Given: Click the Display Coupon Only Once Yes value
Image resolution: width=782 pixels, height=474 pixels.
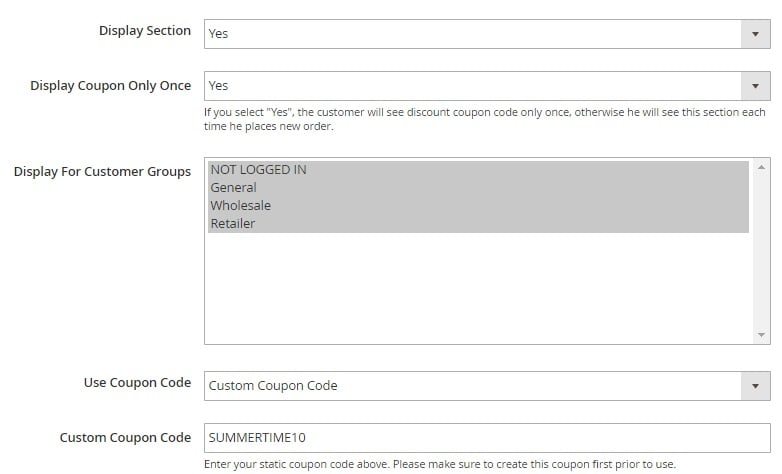Looking at the screenshot, I should [x=218, y=86].
